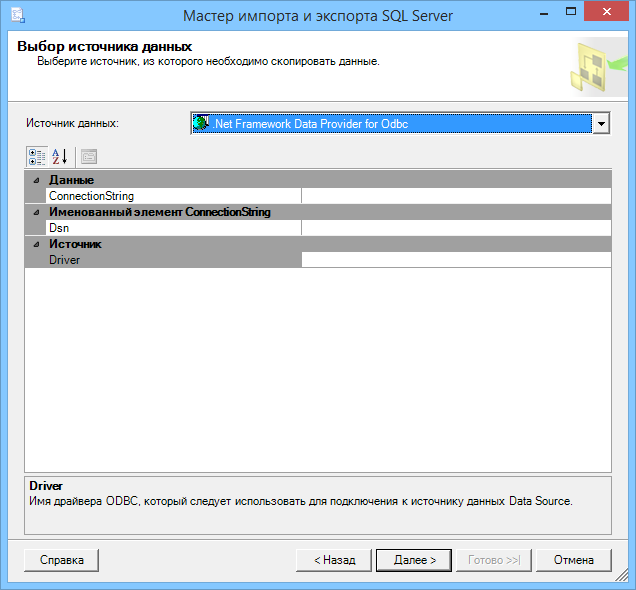
Task: Proceed with Далее button
Action: coord(414,560)
